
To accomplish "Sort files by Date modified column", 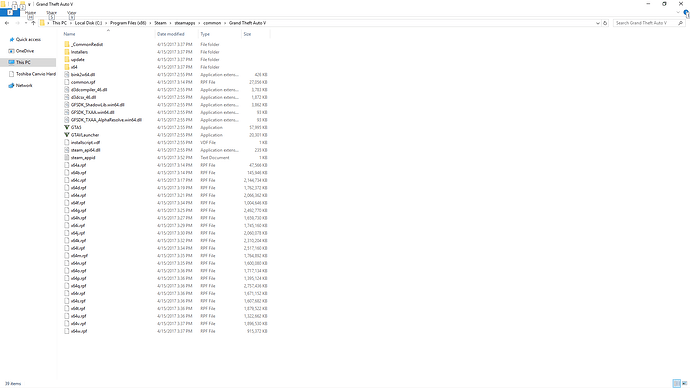I will 171,34.
